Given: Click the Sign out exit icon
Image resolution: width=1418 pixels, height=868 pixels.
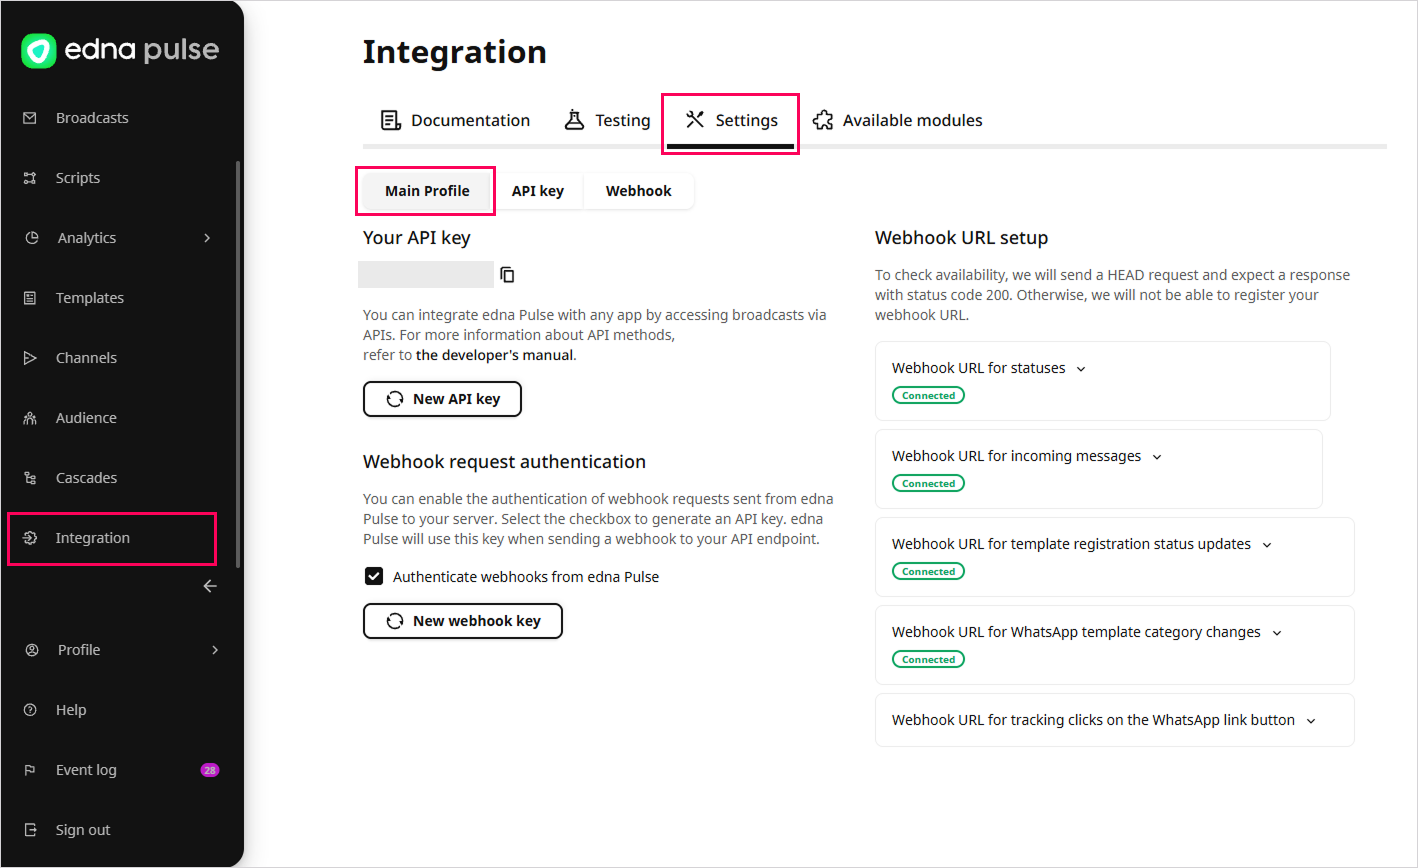Looking at the screenshot, I should click(x=30, y=830).
